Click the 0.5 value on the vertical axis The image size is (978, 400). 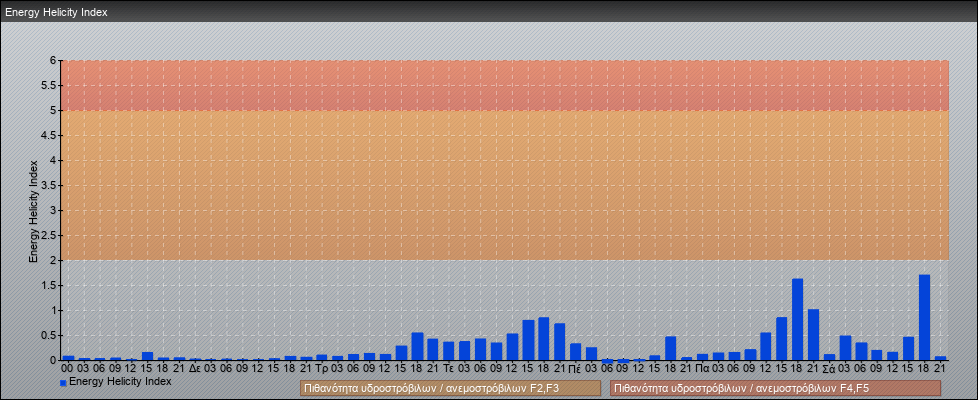[49, 335]
